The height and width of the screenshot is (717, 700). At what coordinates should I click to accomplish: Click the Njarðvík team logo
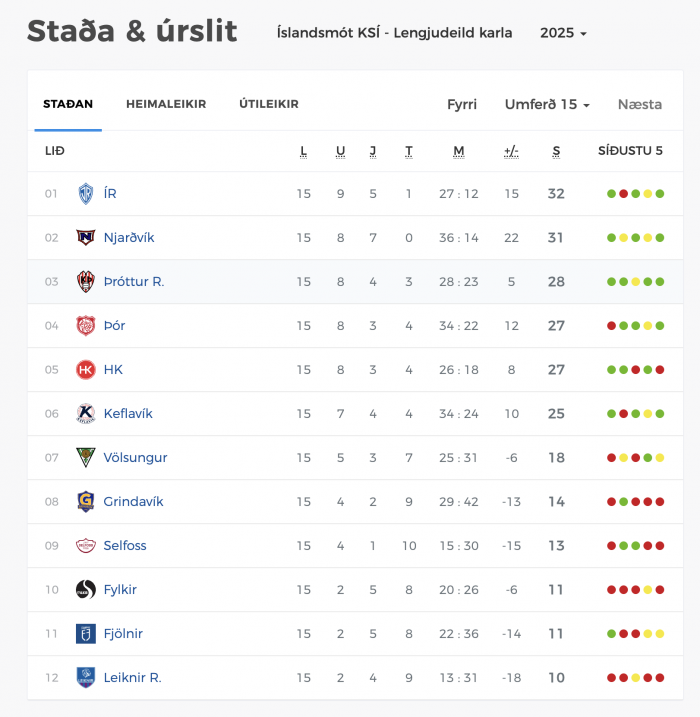[x=85, y=237]
